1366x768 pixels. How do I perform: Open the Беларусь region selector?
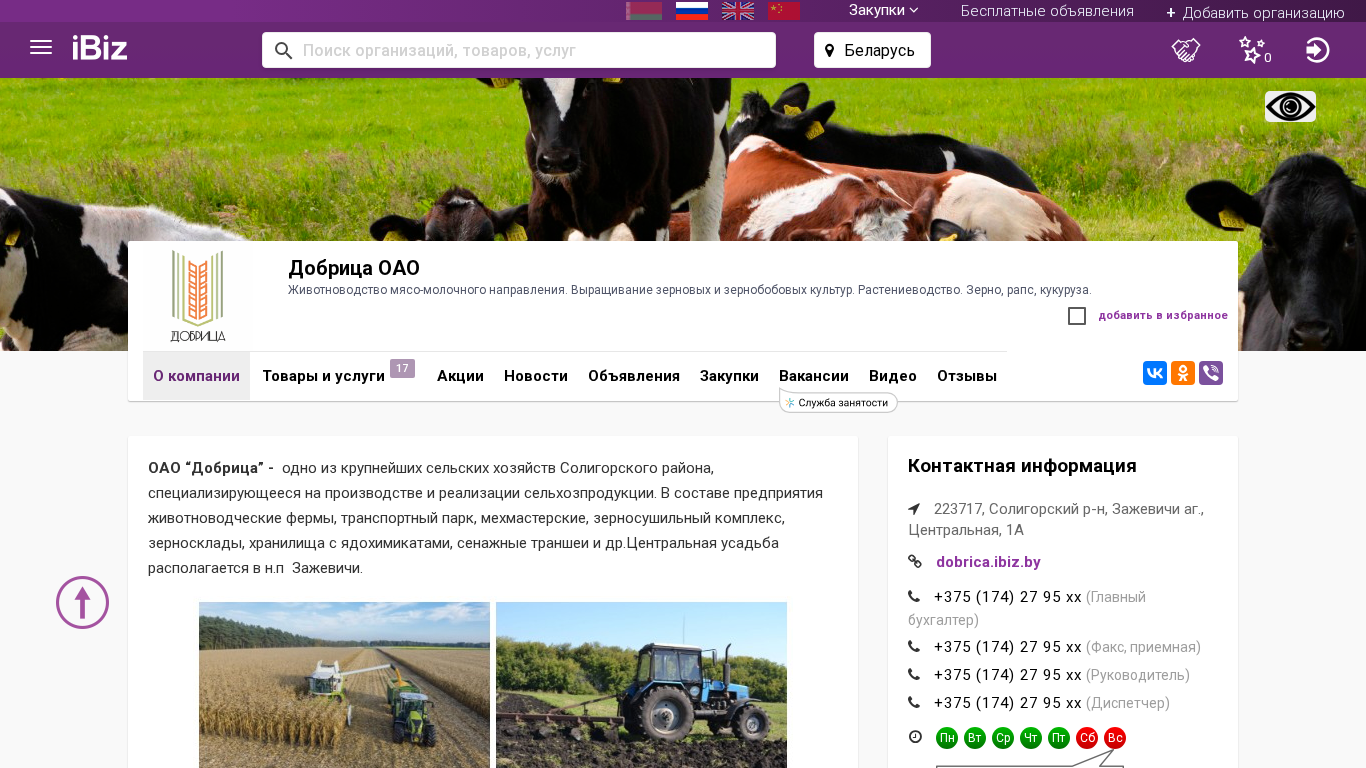[872, 50]
